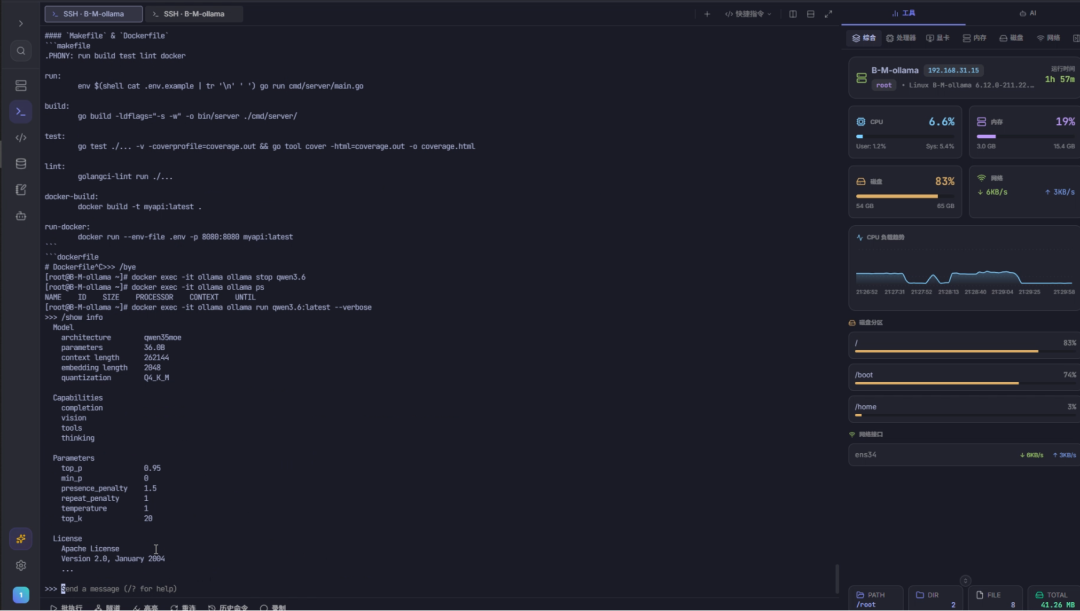Viewport: 1080px width, 611px height.
Task: Split the terminal horizontally with rows icon
Action: click(811, 14)
